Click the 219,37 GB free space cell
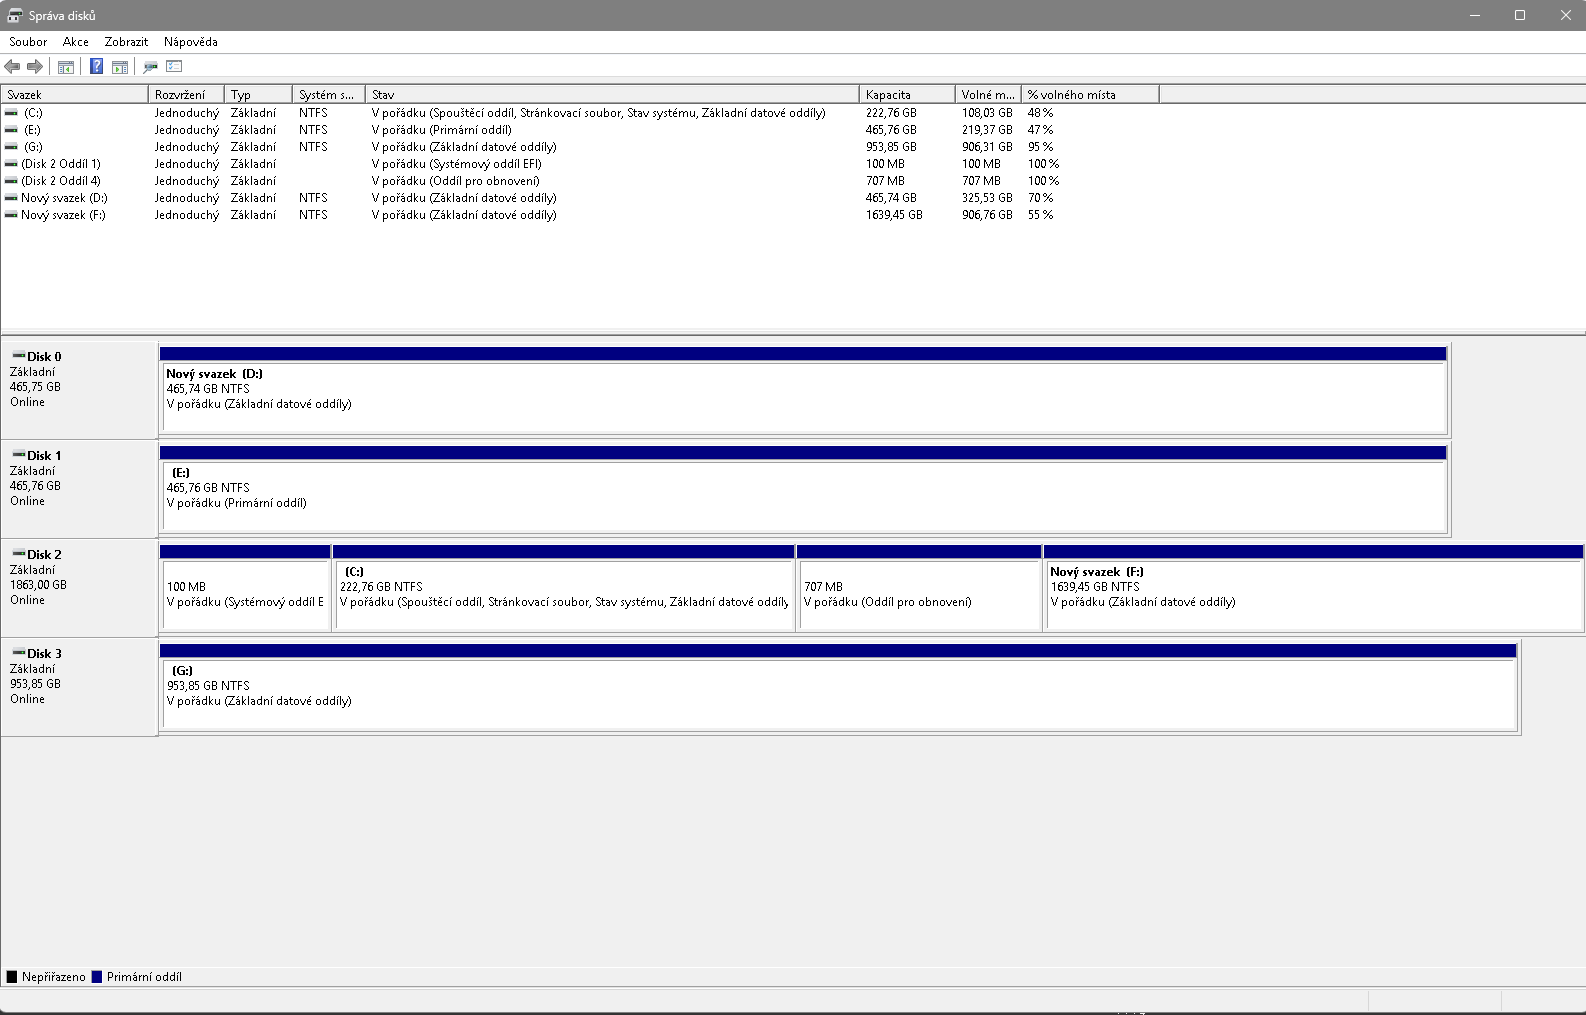 987,130
